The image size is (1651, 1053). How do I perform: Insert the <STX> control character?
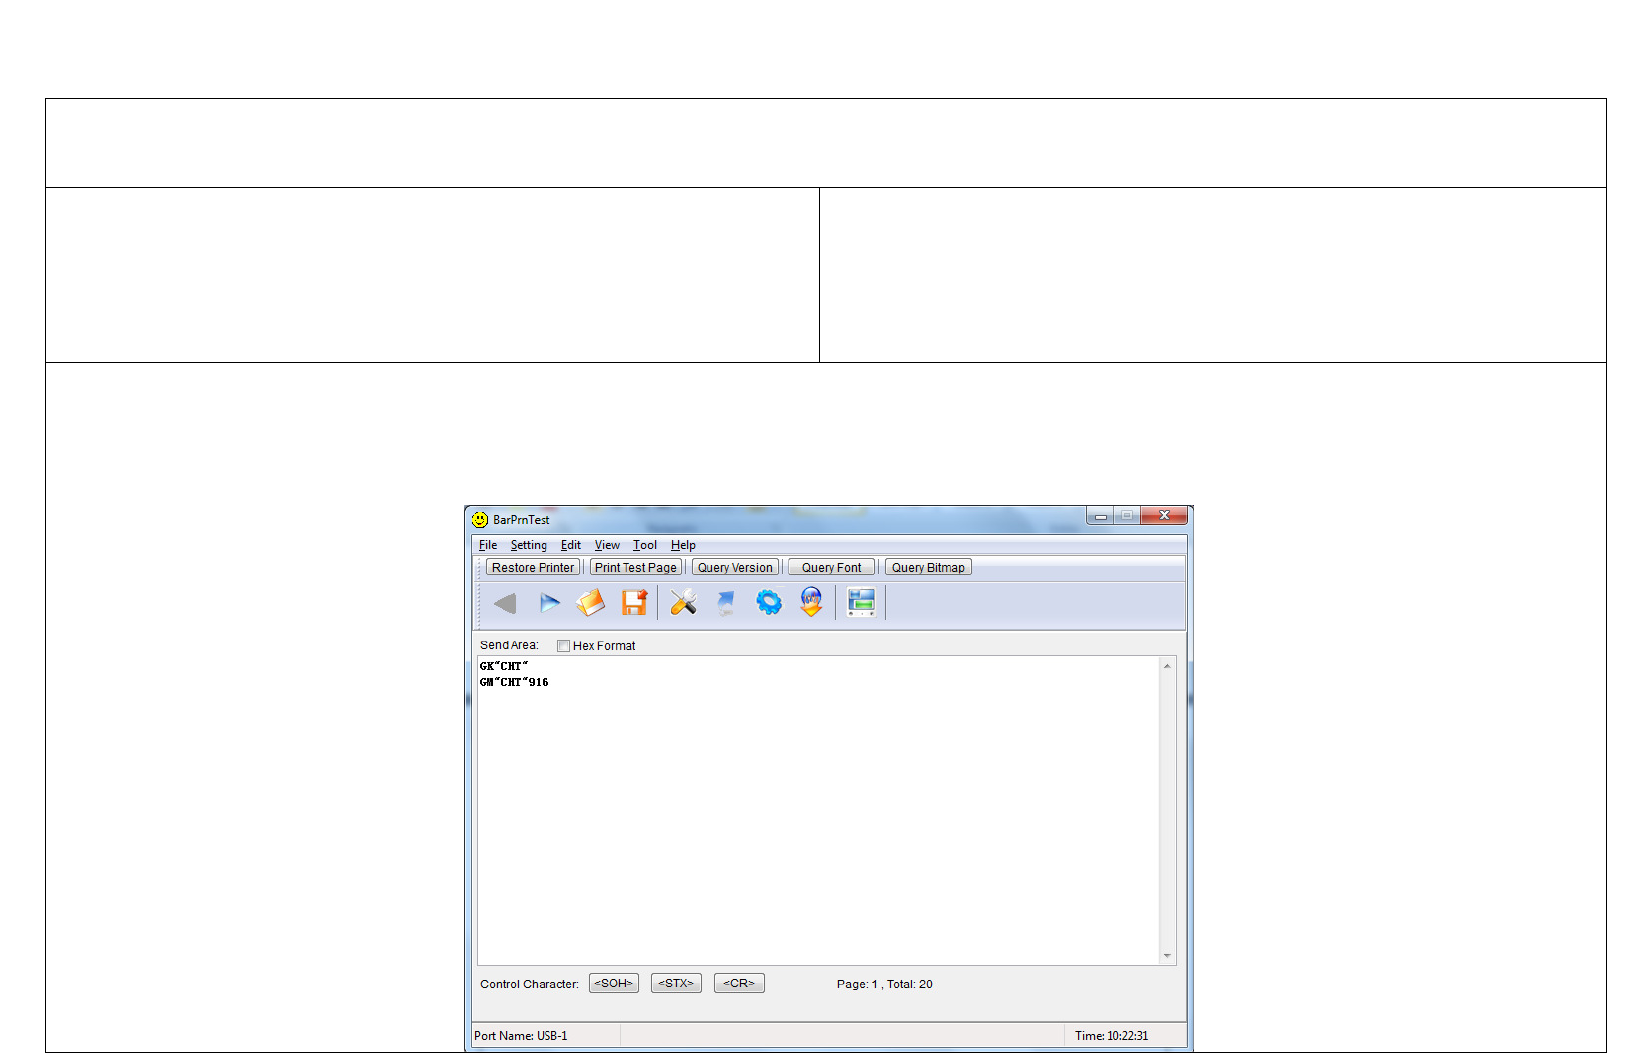pyautogui.click(x=676, y=983)
